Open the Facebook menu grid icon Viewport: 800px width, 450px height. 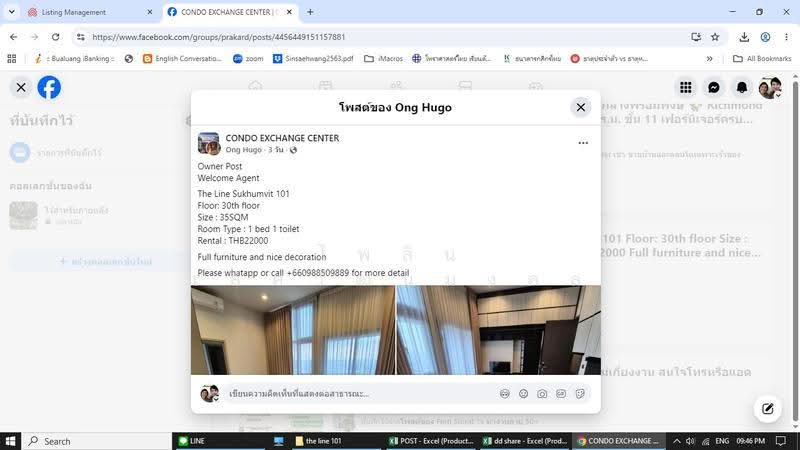pos(686,87)
